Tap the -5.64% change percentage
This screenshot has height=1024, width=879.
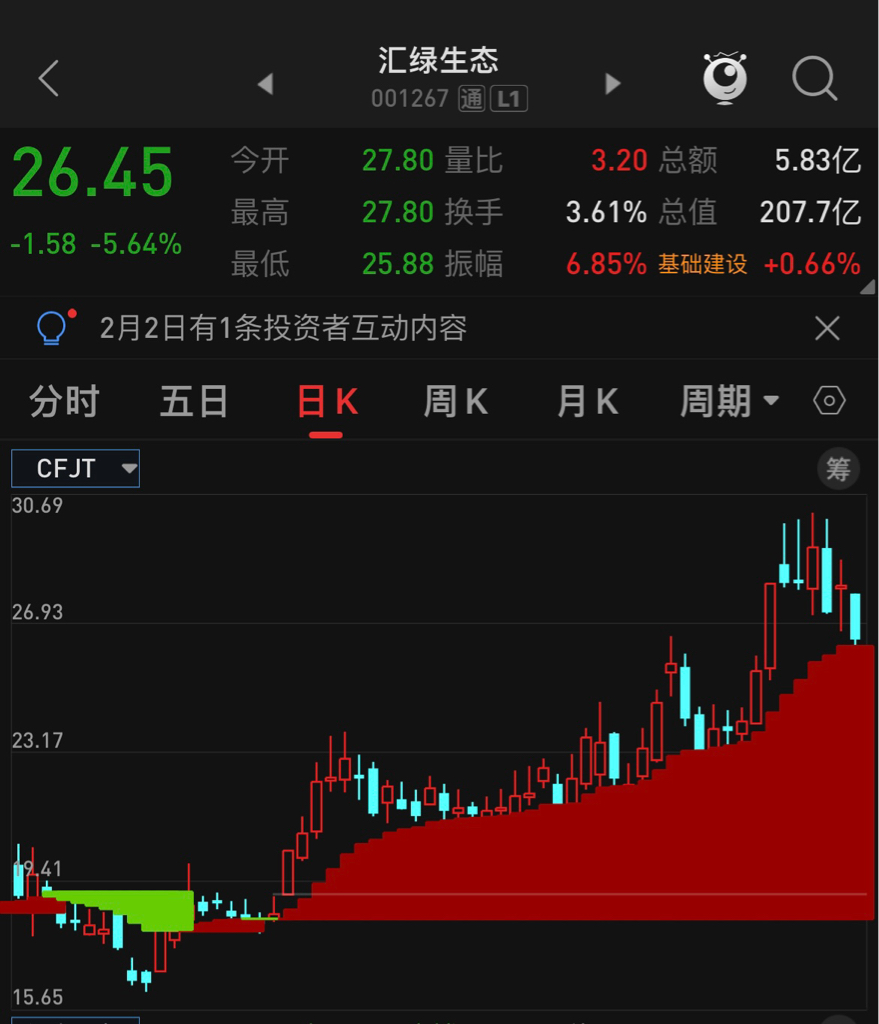click(136, 244)
